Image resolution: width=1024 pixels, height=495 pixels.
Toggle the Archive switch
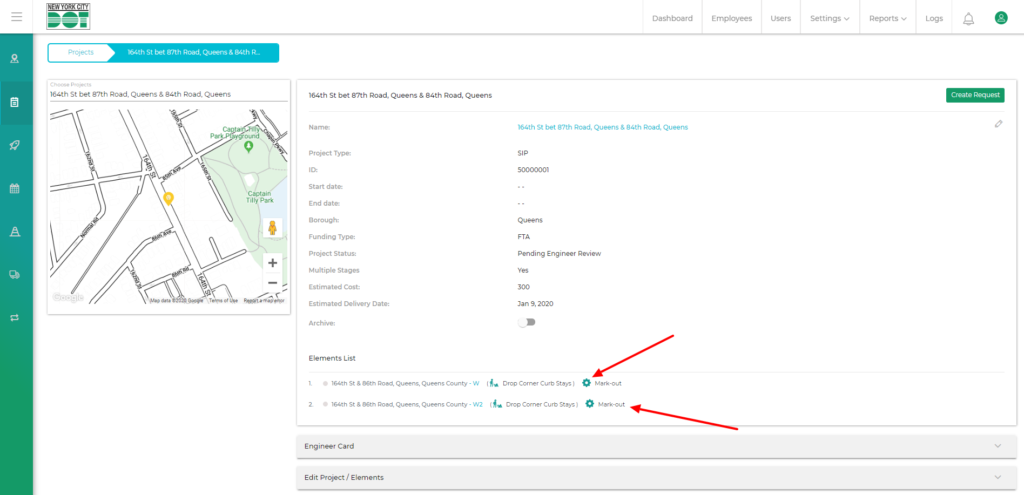tap(526, 322)
